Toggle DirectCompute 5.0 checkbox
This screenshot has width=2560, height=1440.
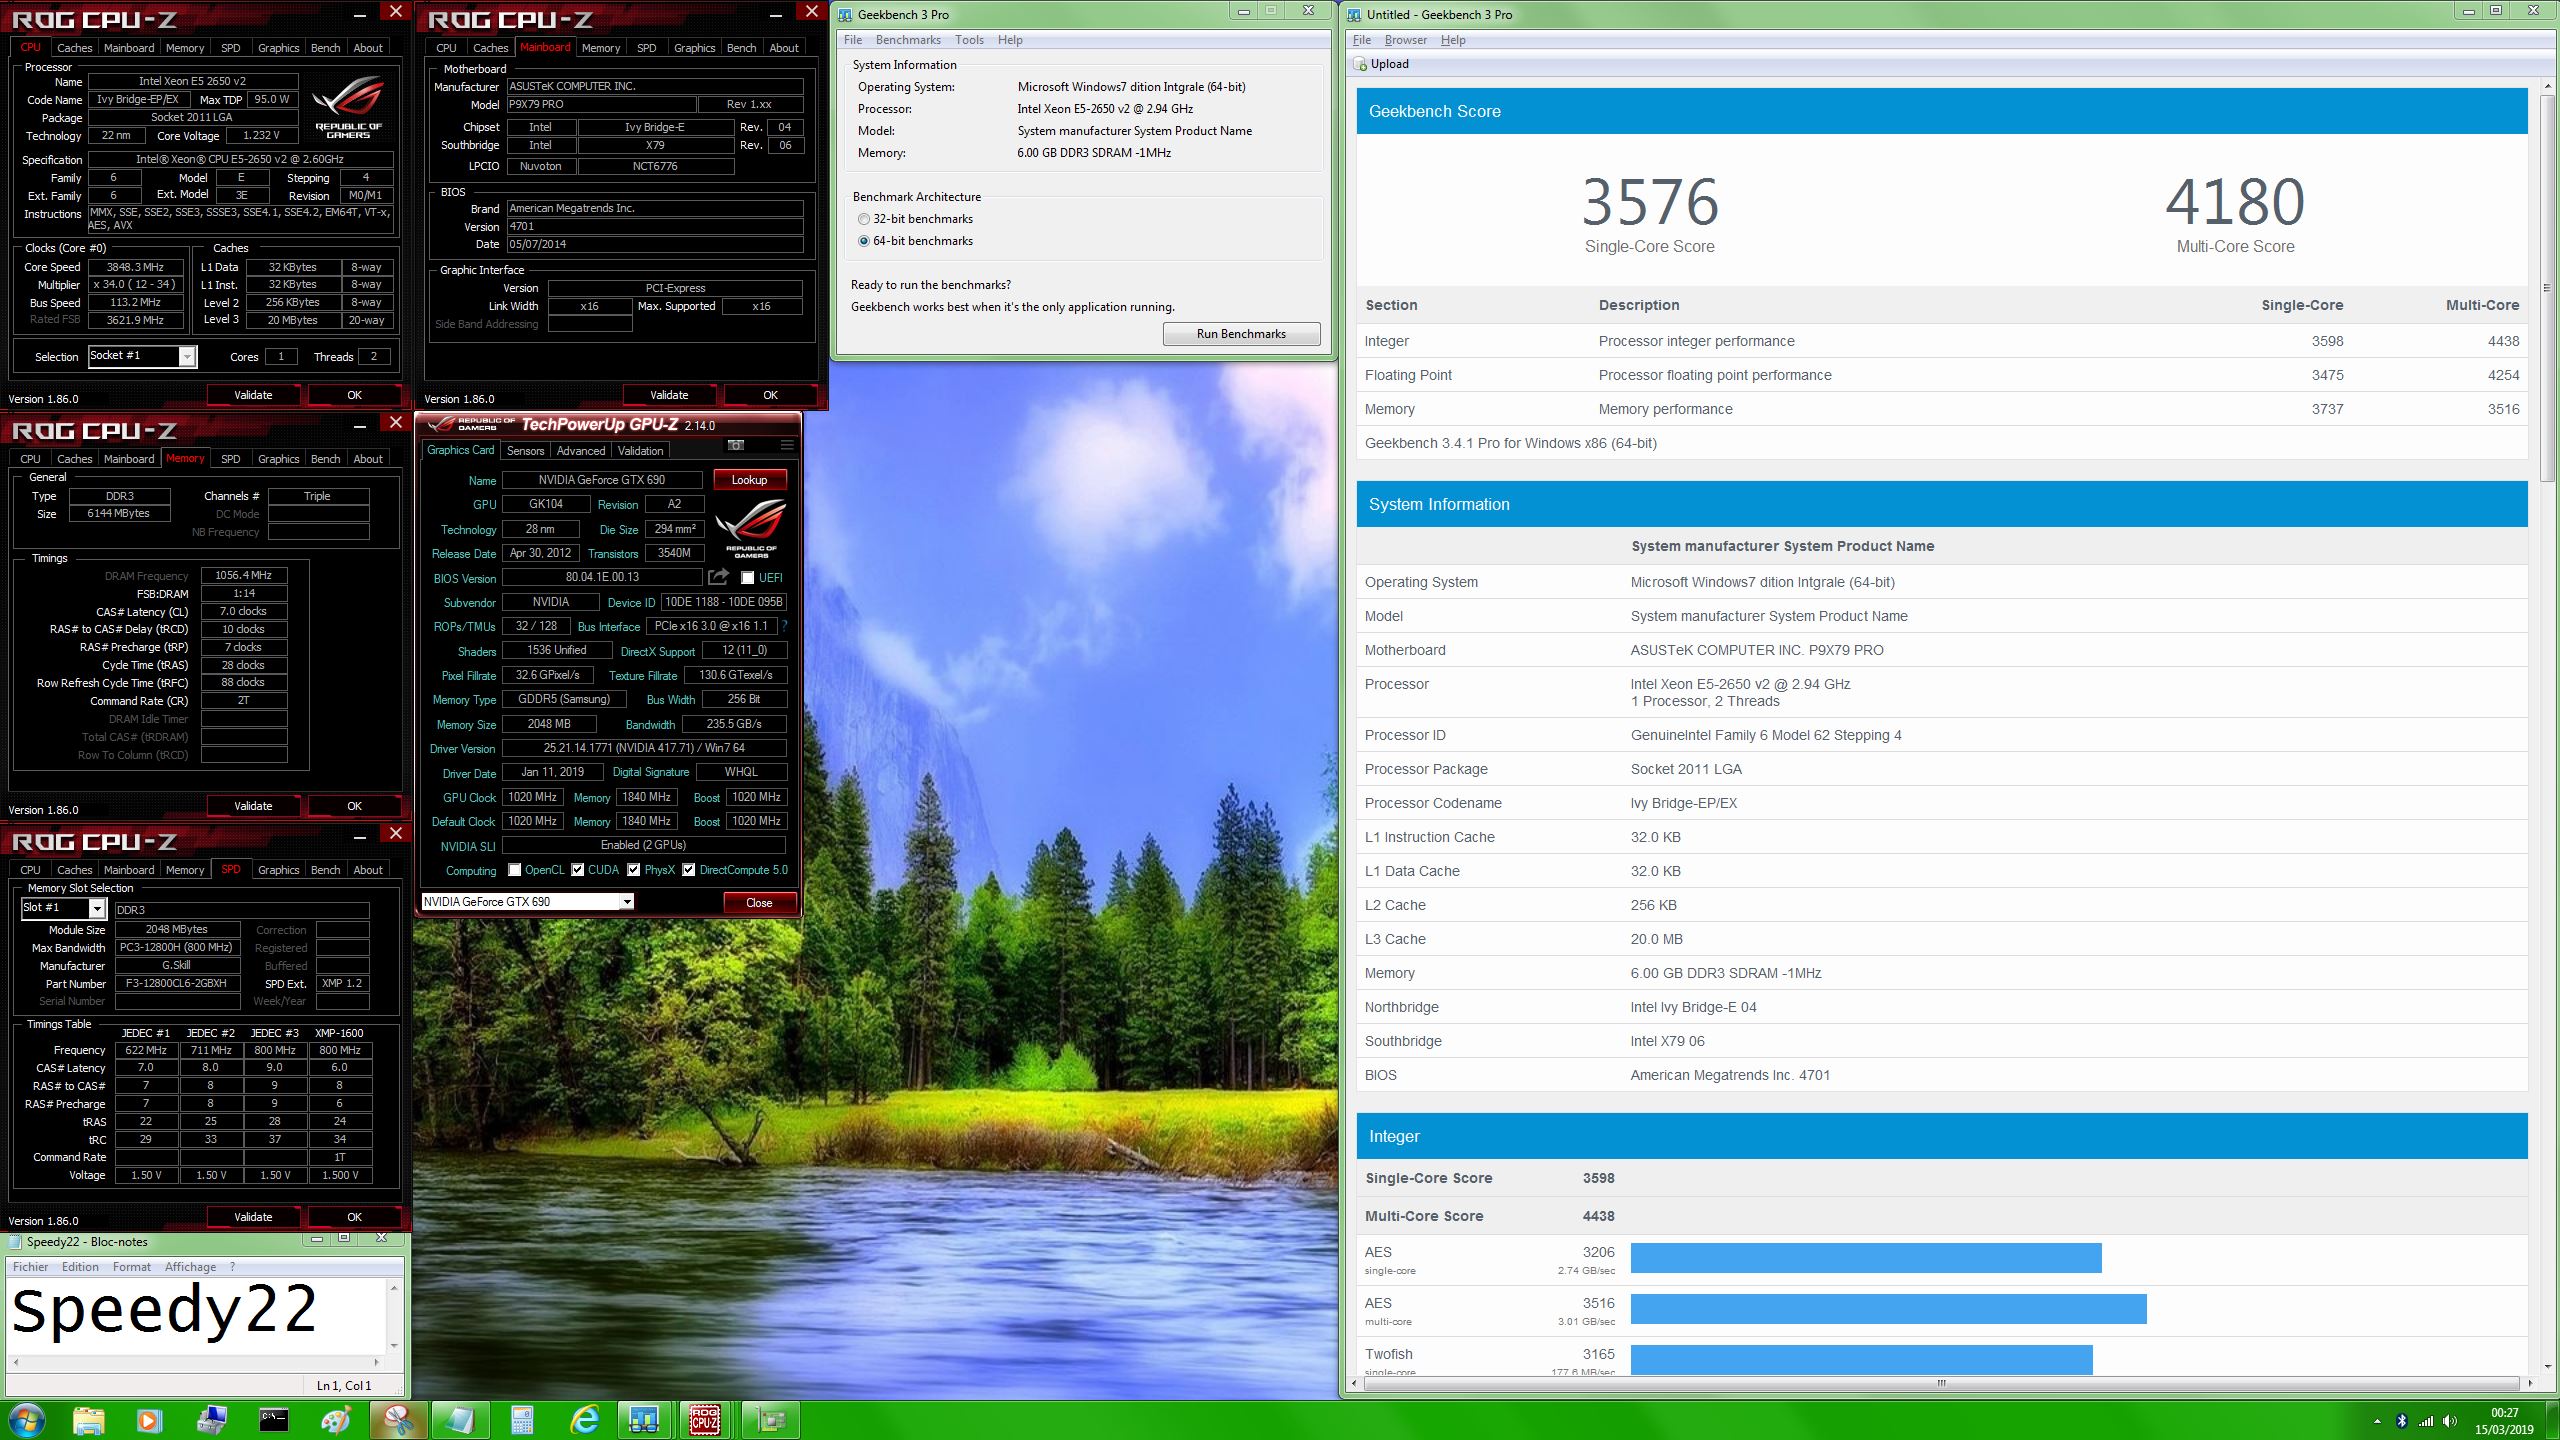[x=688, y=870]
